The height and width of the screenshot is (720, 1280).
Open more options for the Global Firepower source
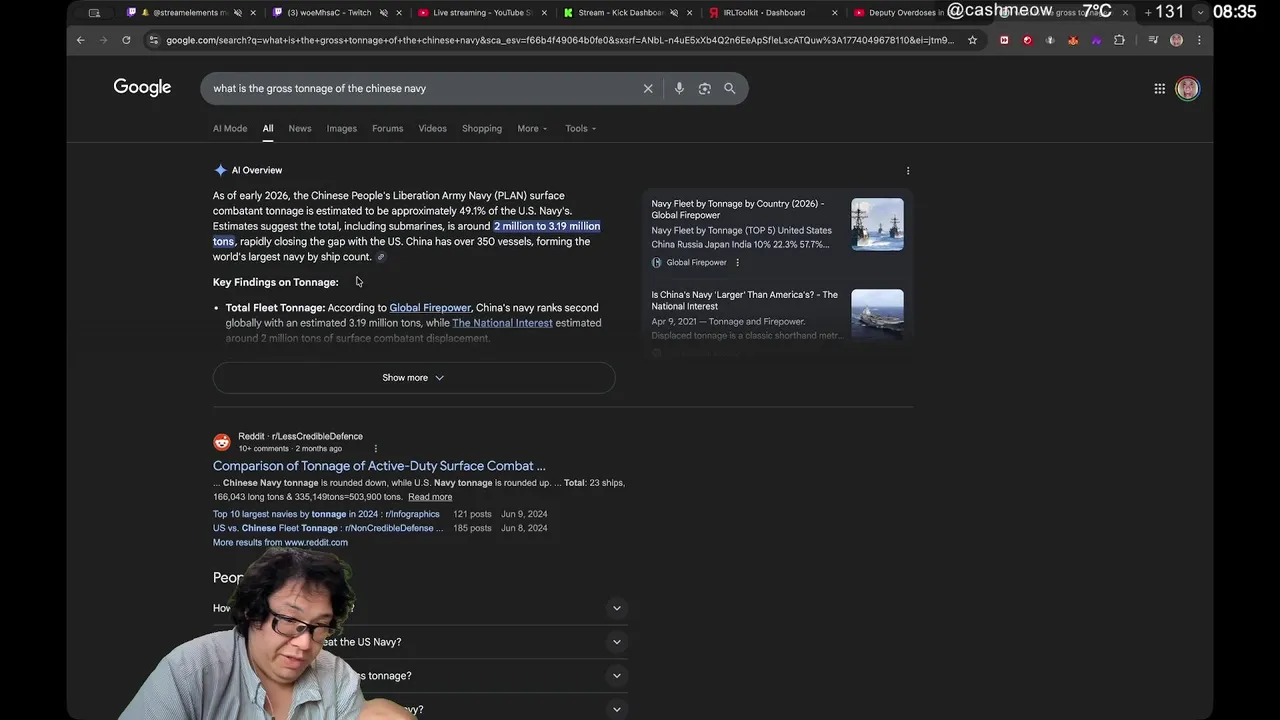click(737, 262)
